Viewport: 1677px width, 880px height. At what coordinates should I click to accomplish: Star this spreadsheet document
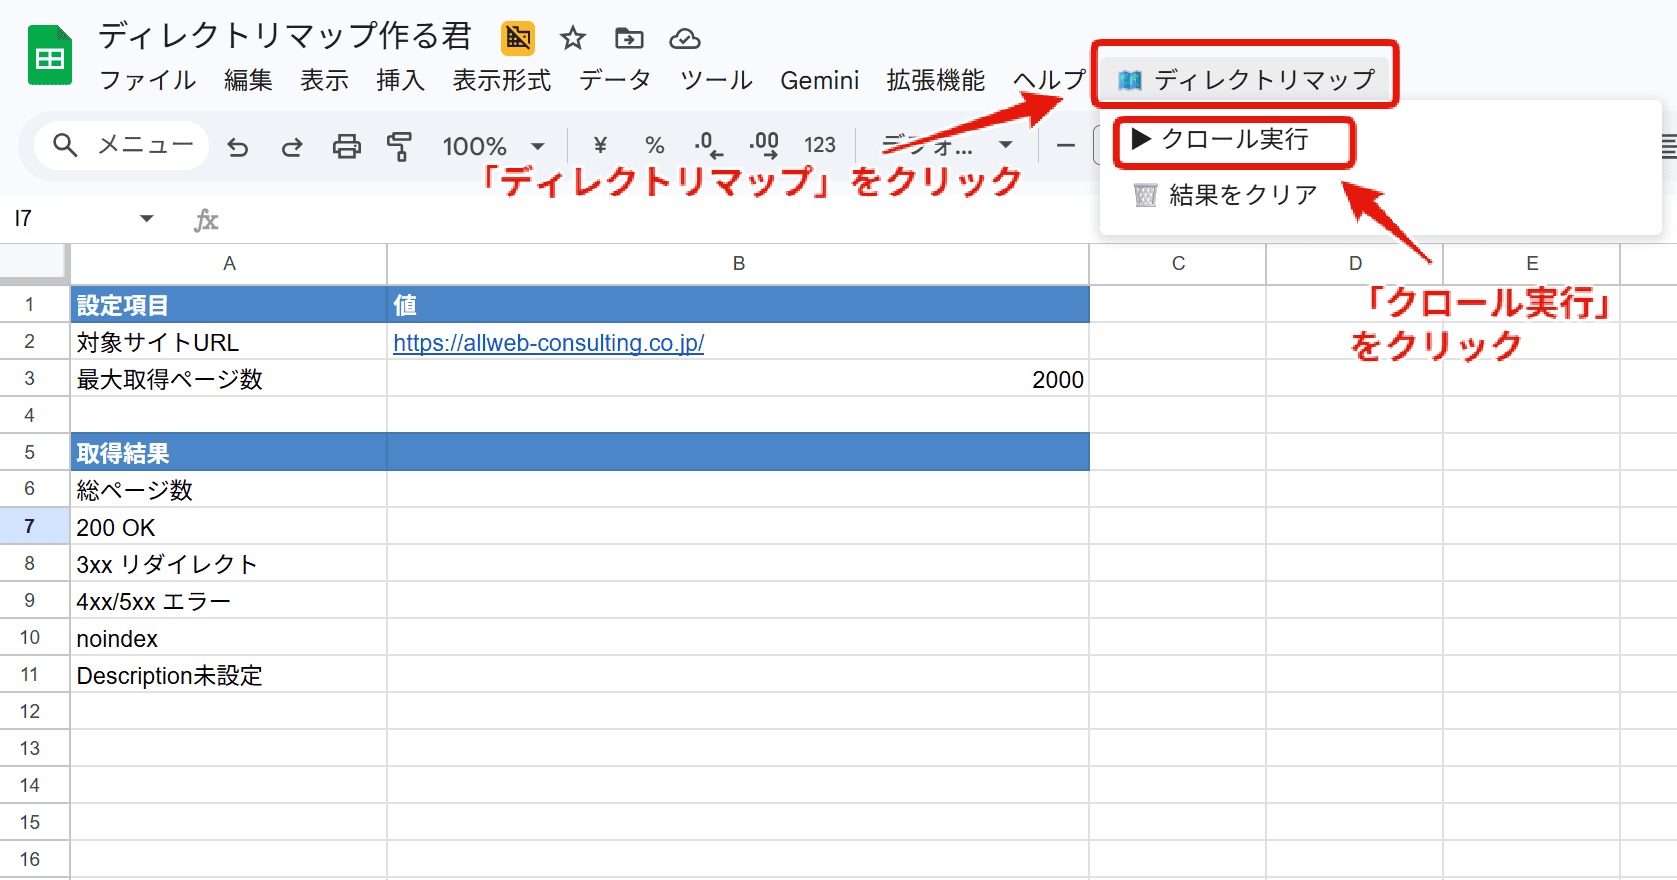572,39
